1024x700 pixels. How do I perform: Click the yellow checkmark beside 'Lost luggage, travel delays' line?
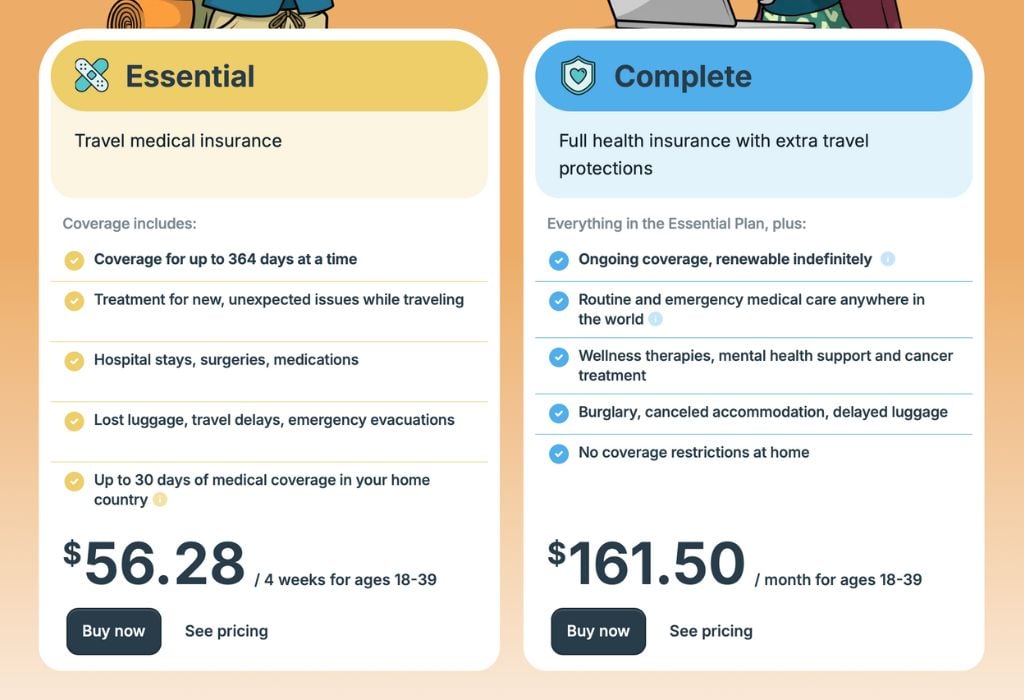(74, 421)
